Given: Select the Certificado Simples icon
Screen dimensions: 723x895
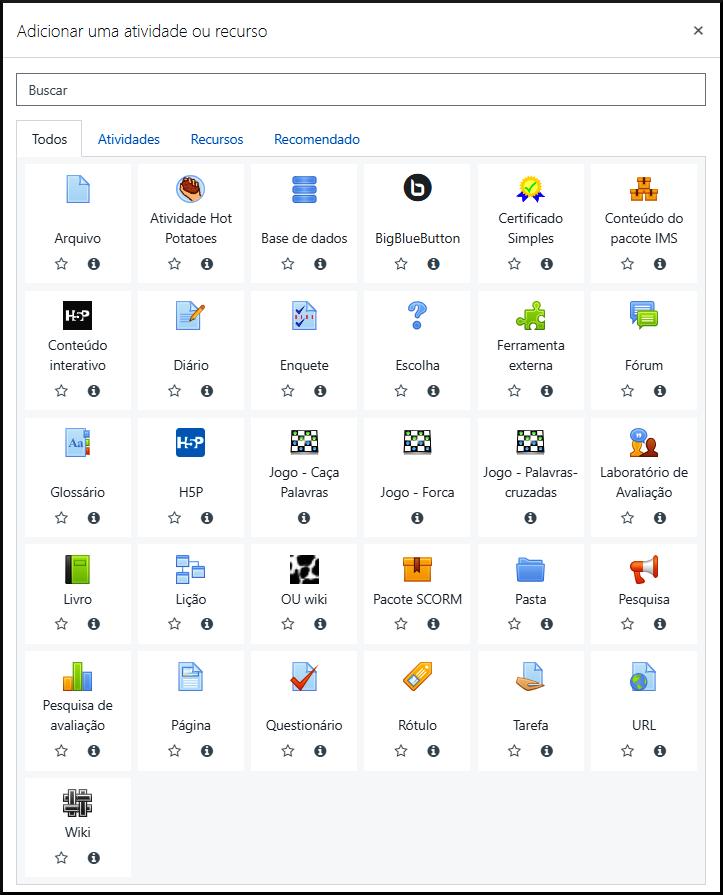Looking at the screenshot, I should coord(530,189).
